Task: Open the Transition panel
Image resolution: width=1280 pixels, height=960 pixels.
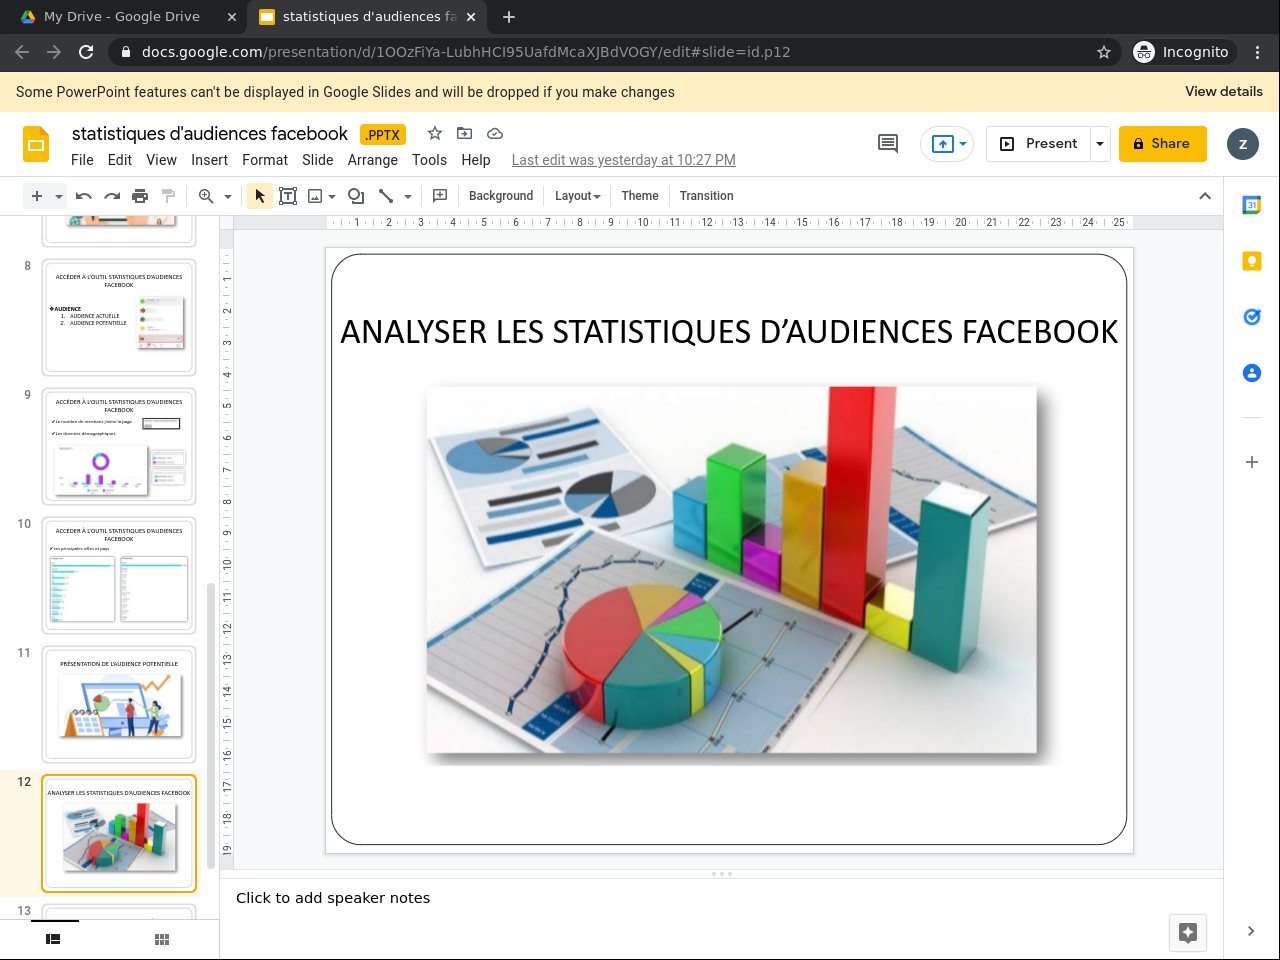Action: [x=706, y=196]
